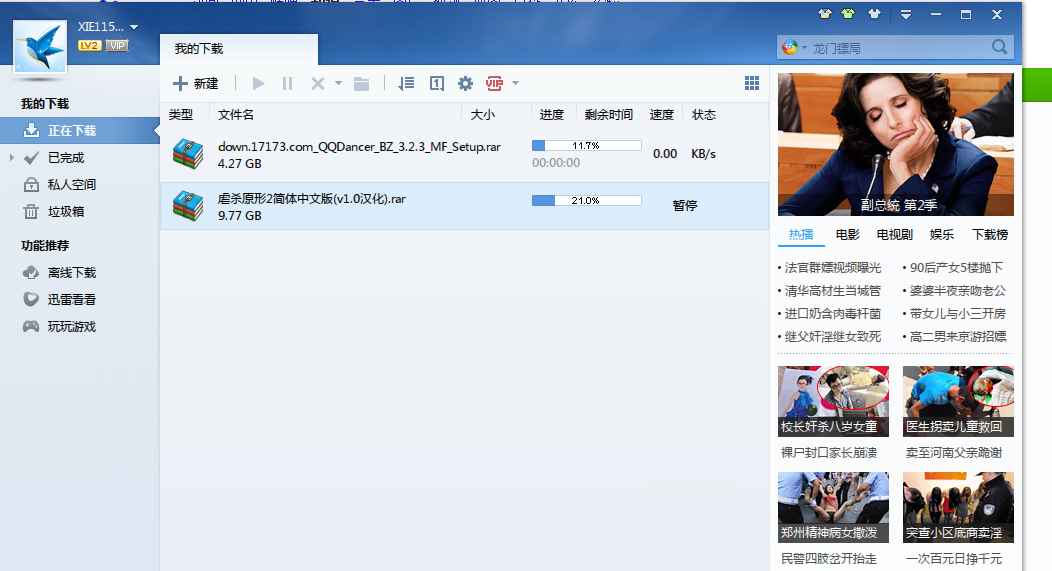Open the 离线下载 offline download item

71,272
